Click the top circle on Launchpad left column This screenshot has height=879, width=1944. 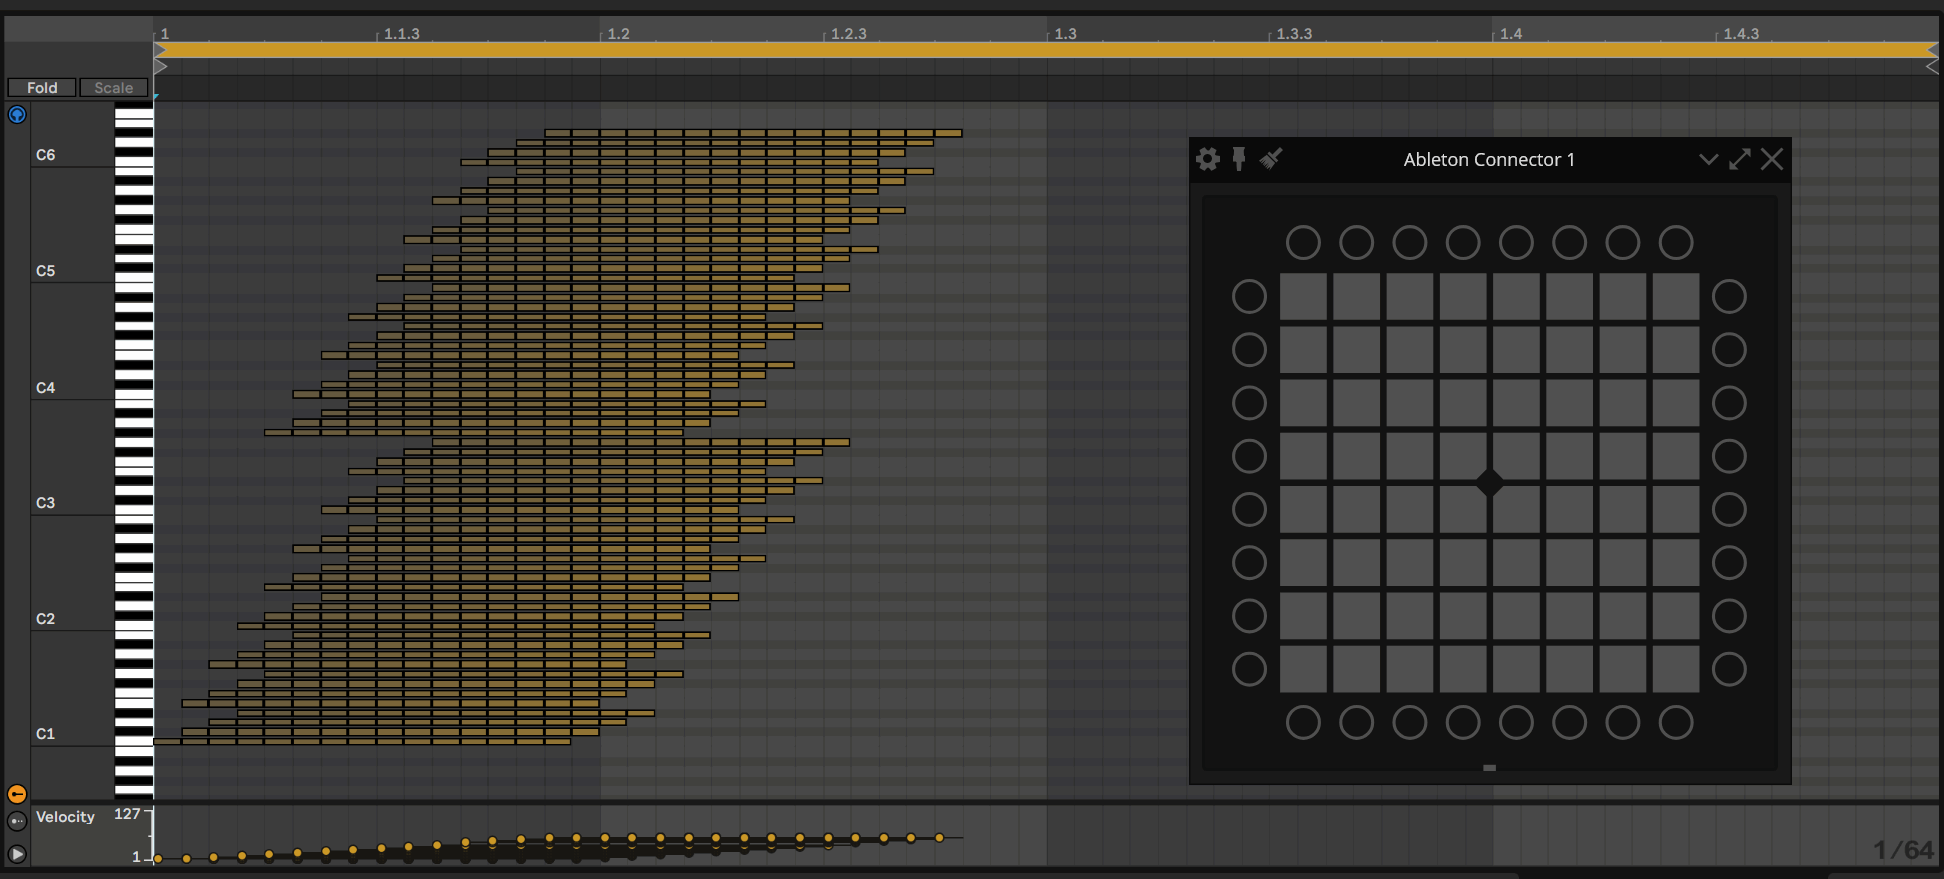1249,296
